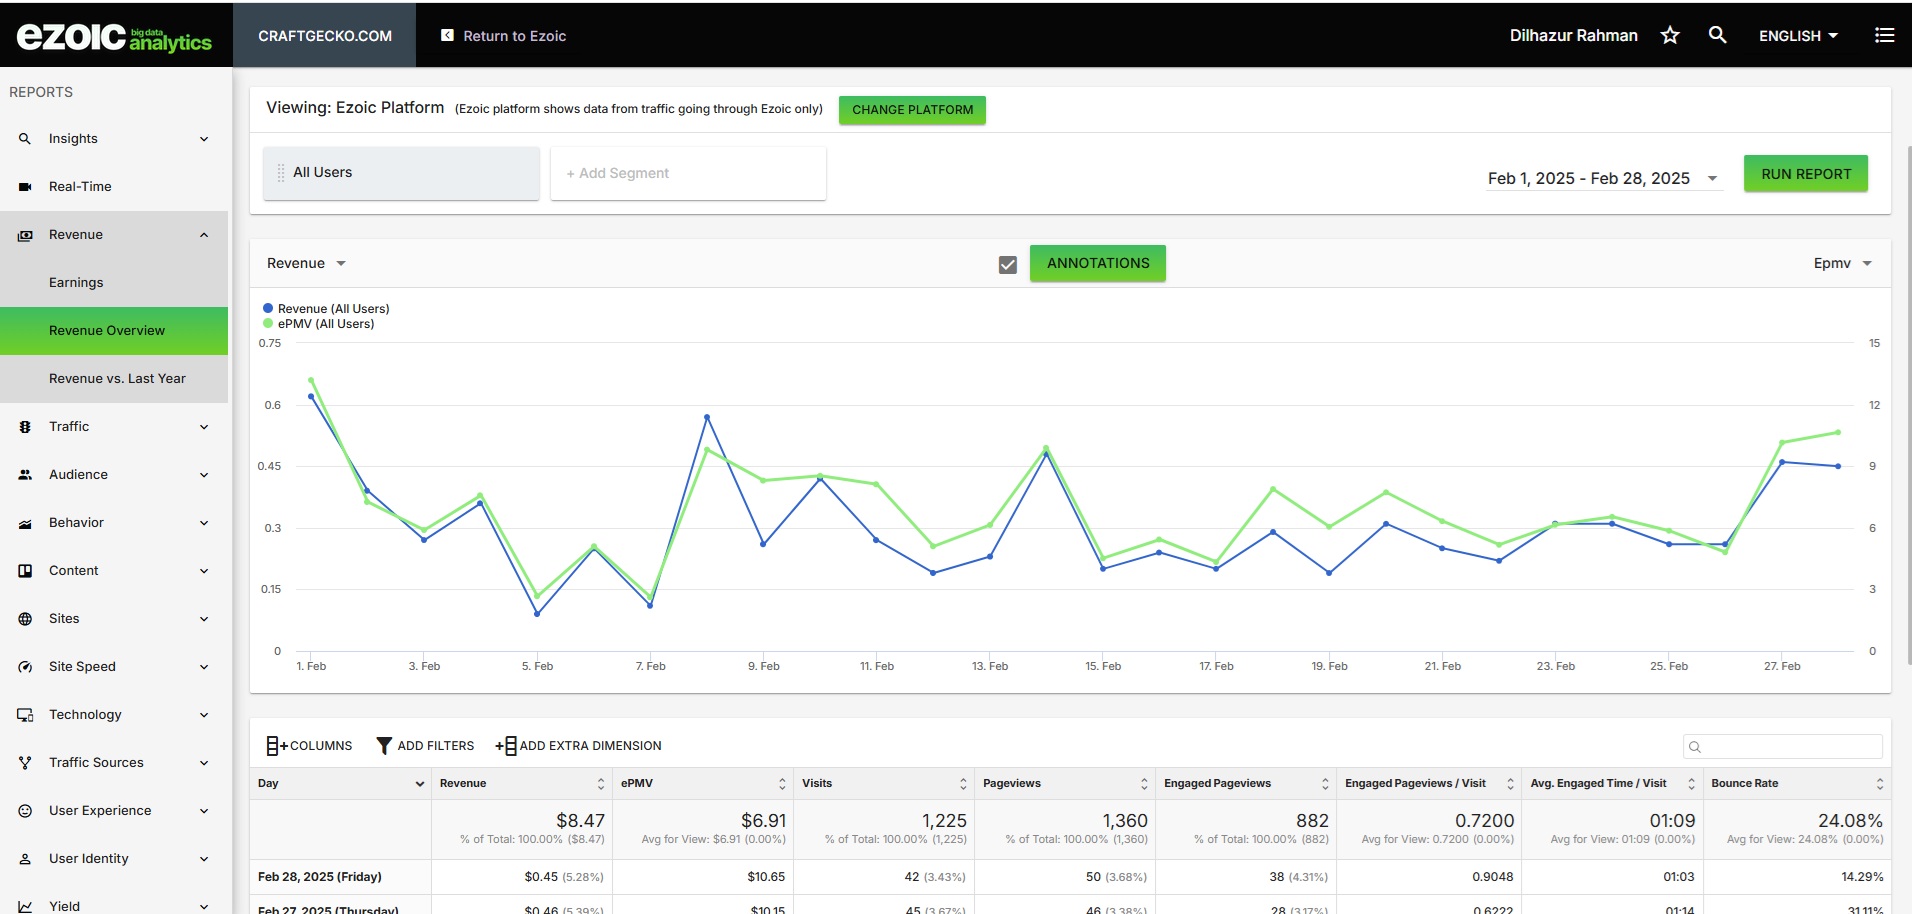Click the Content book icon

pyautogui.click(x=25, y=571)
